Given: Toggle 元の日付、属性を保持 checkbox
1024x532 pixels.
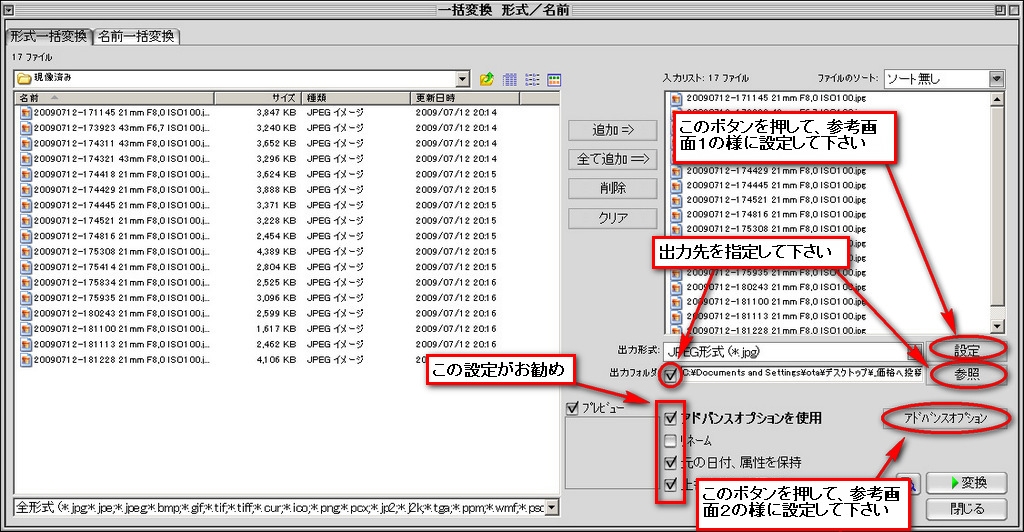Looking at the screenshot, I should (670, 462).
